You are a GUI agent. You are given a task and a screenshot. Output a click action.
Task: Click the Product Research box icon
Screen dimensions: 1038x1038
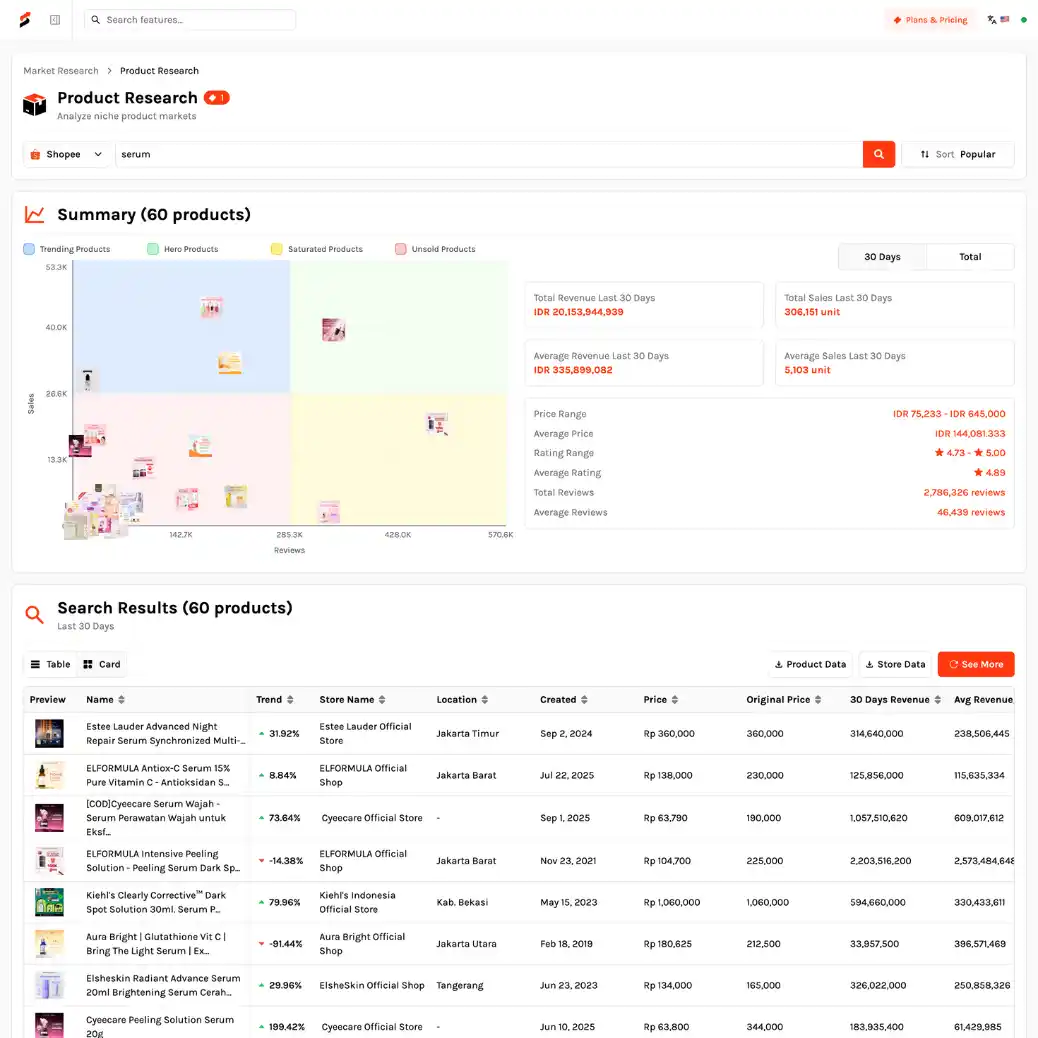[35, 104]
